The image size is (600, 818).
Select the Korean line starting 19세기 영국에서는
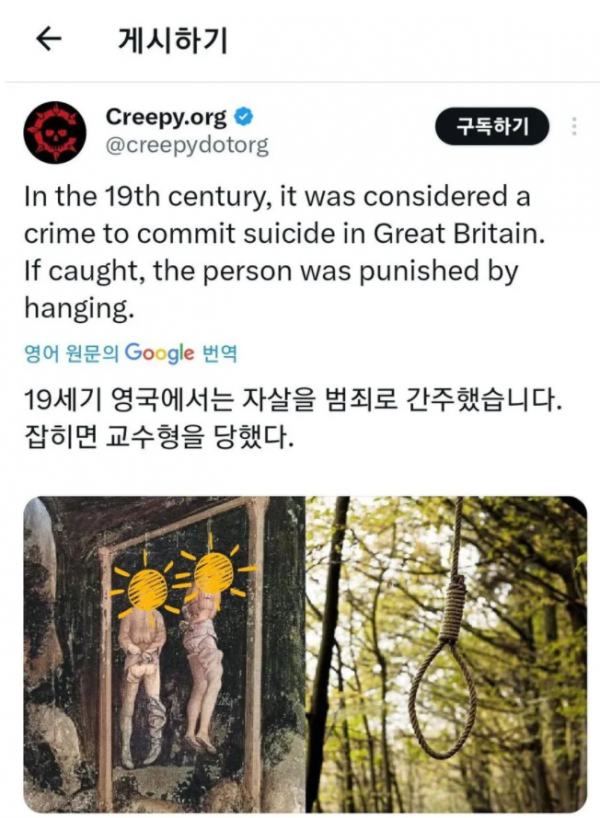tap(293, 400)
